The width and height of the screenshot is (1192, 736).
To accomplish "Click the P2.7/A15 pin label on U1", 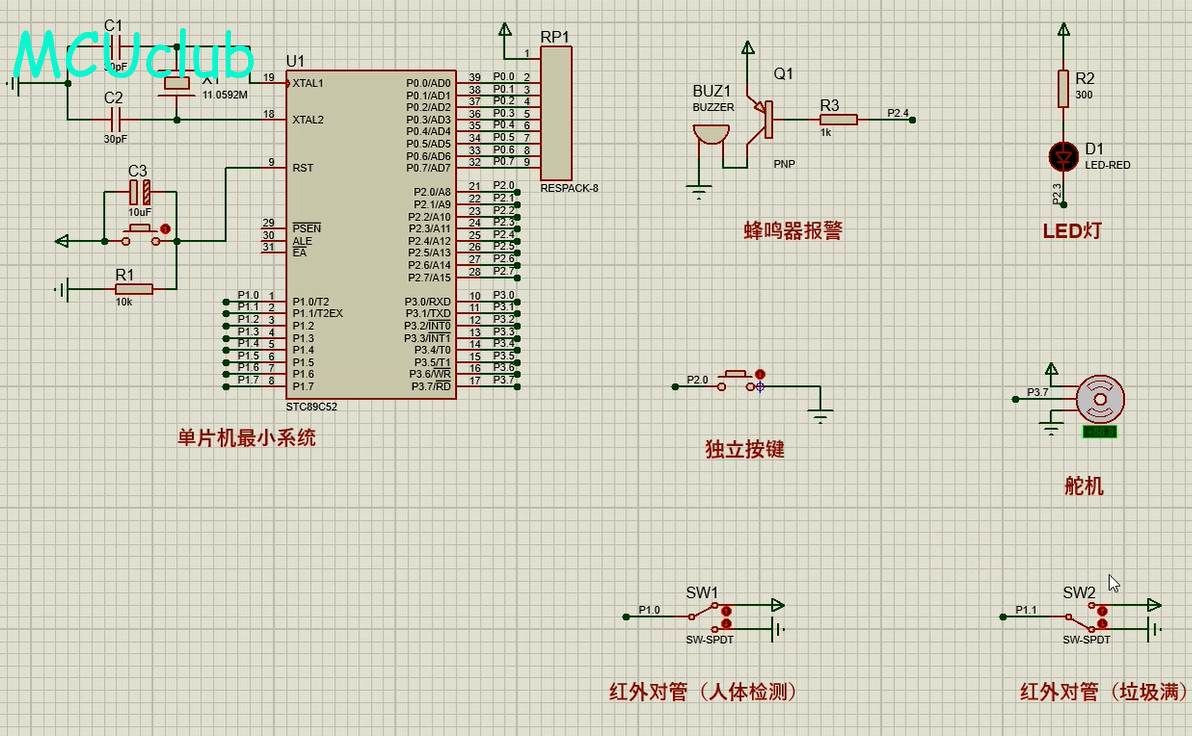I will pos(430,278).
